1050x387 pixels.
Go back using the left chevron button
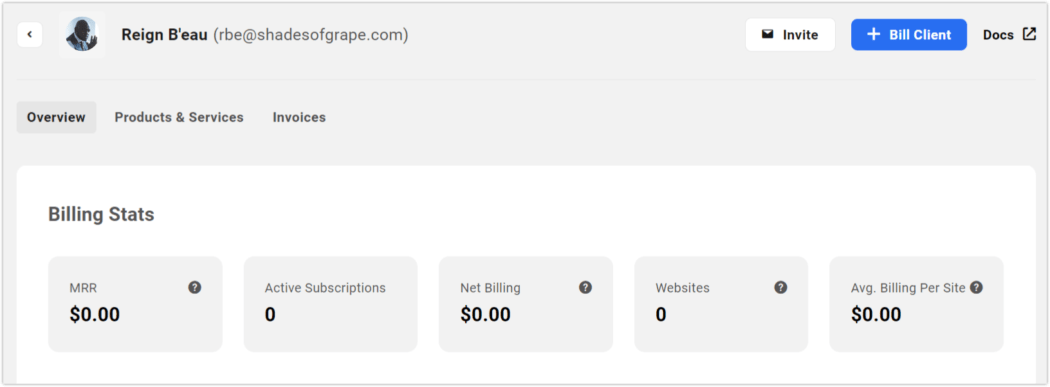29,35
